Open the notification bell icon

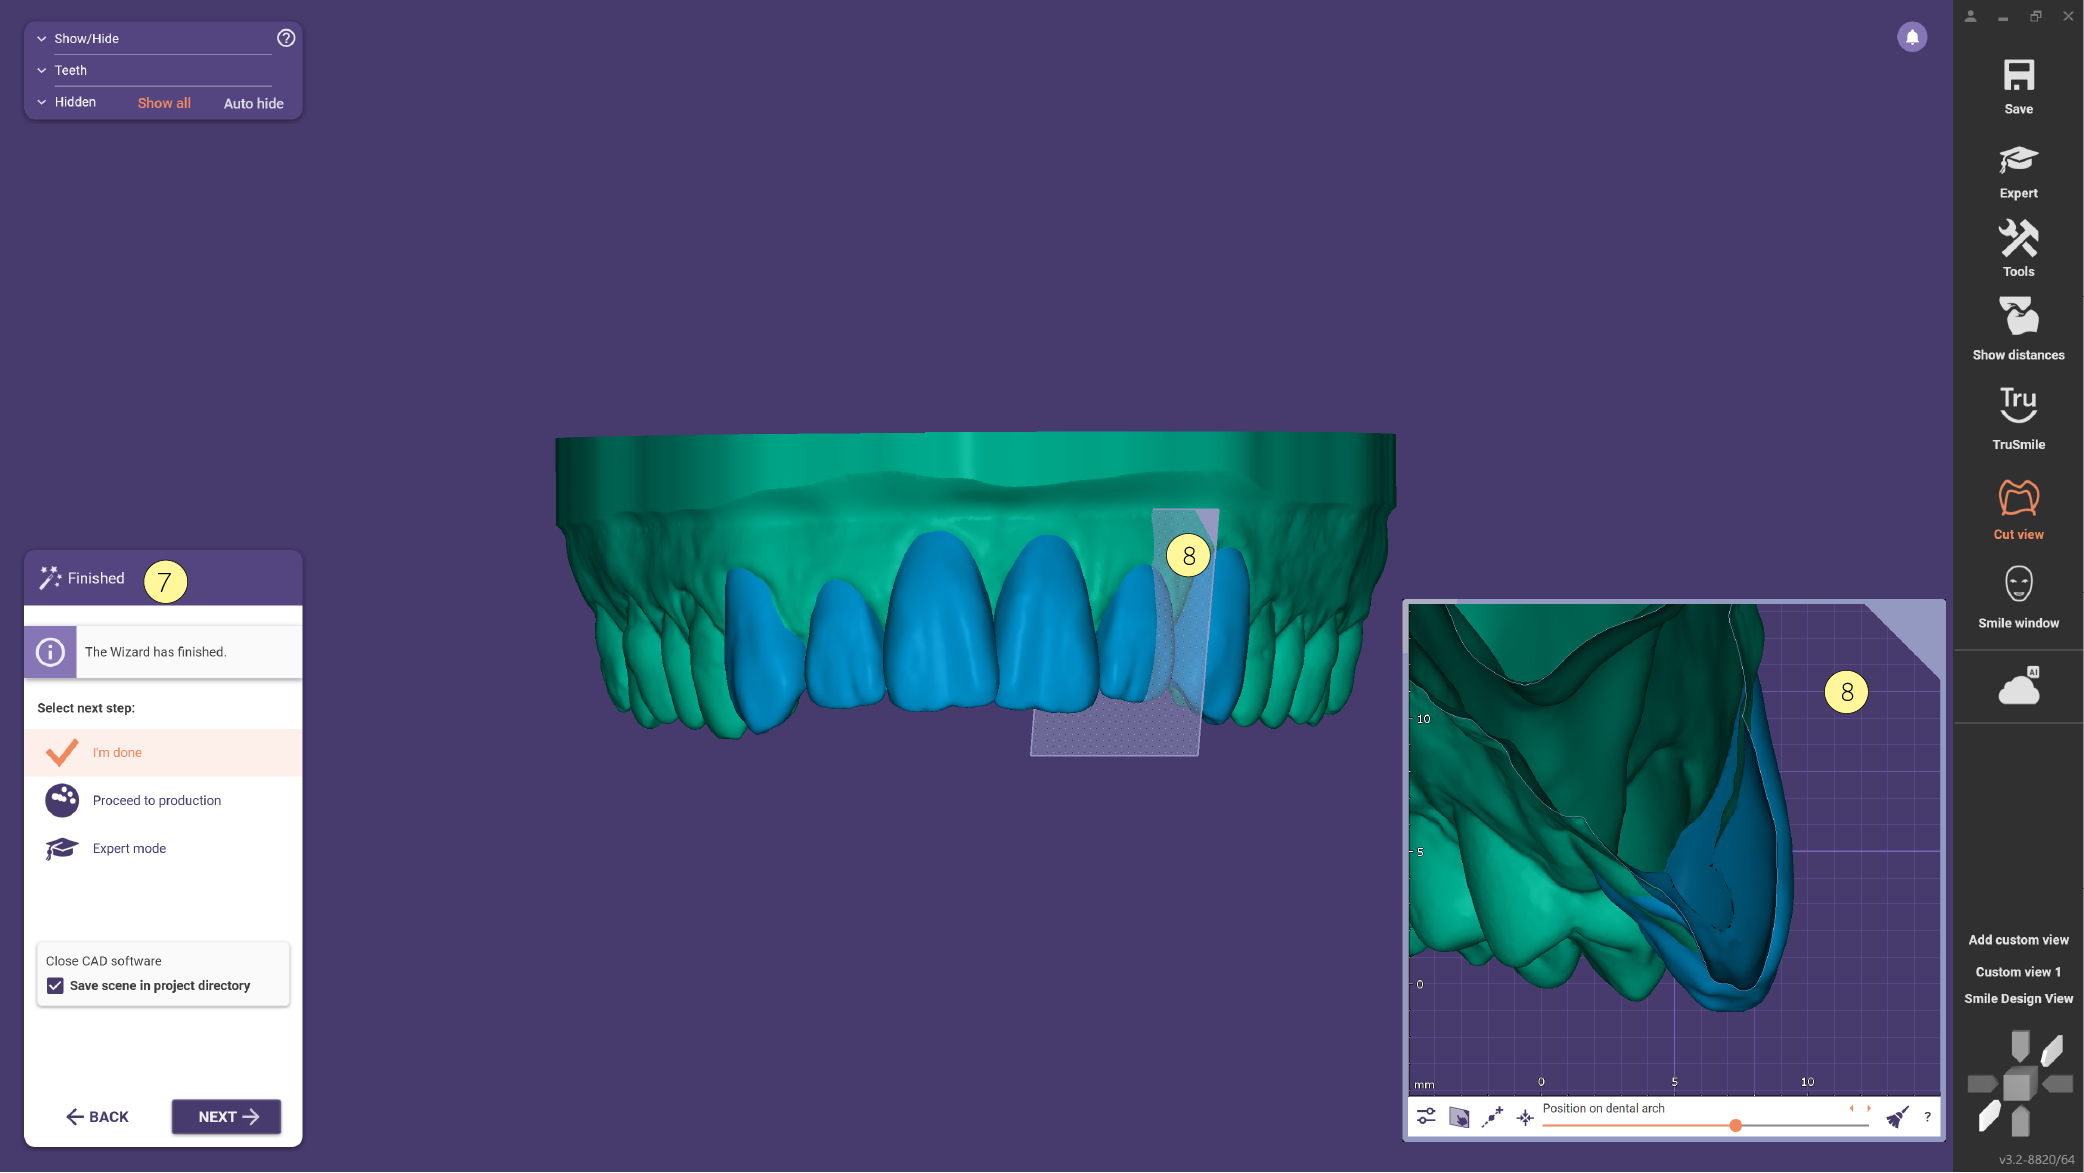[x=1912, y=37]
